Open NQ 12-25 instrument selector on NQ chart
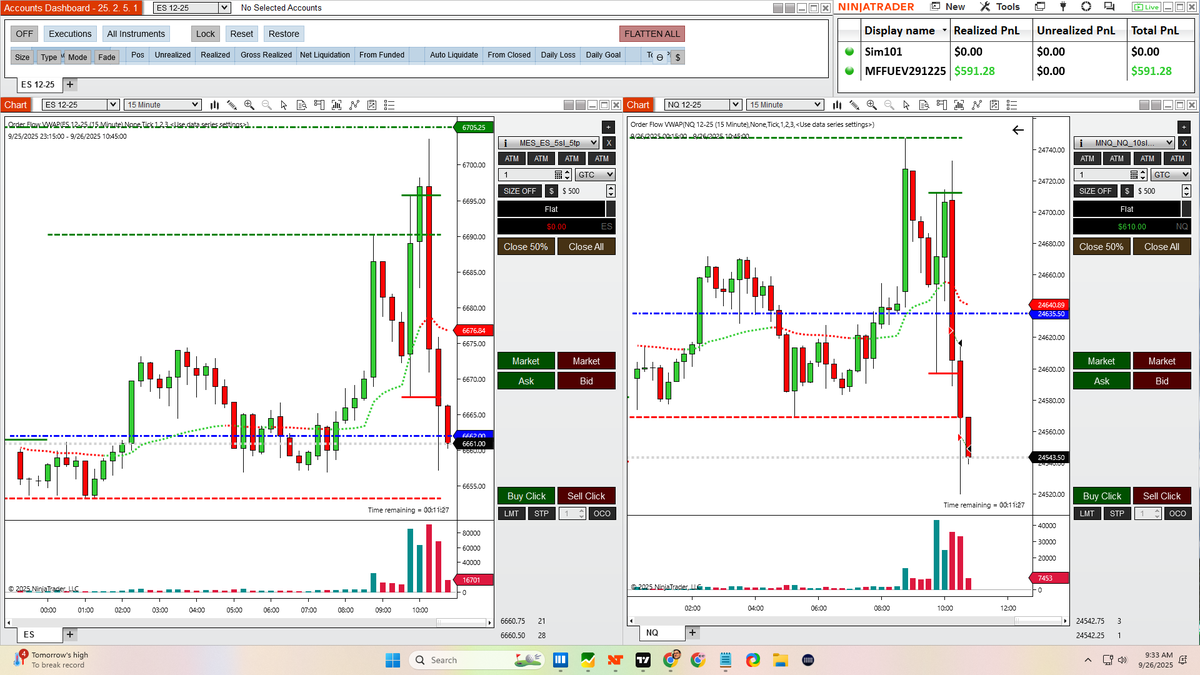The width and height of the screenshot is (1200, 675). tap(704, 105)
